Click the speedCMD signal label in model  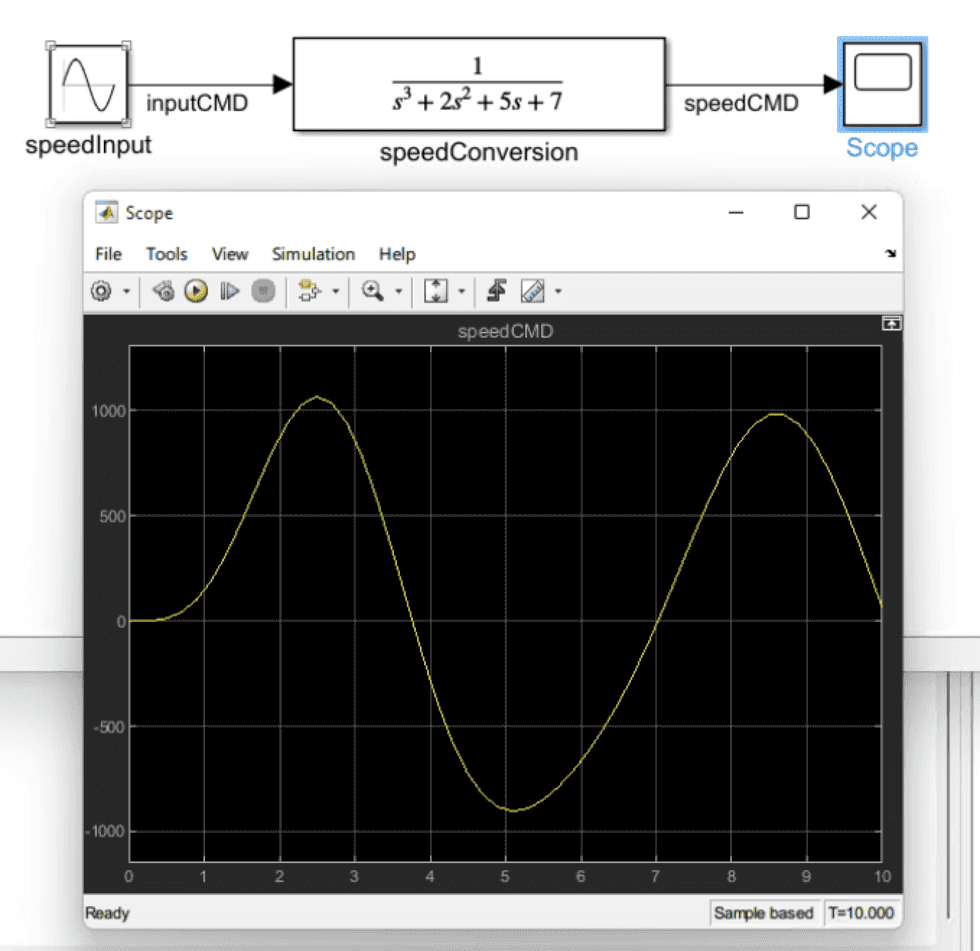pyautogui.click(x=741, y=103)
